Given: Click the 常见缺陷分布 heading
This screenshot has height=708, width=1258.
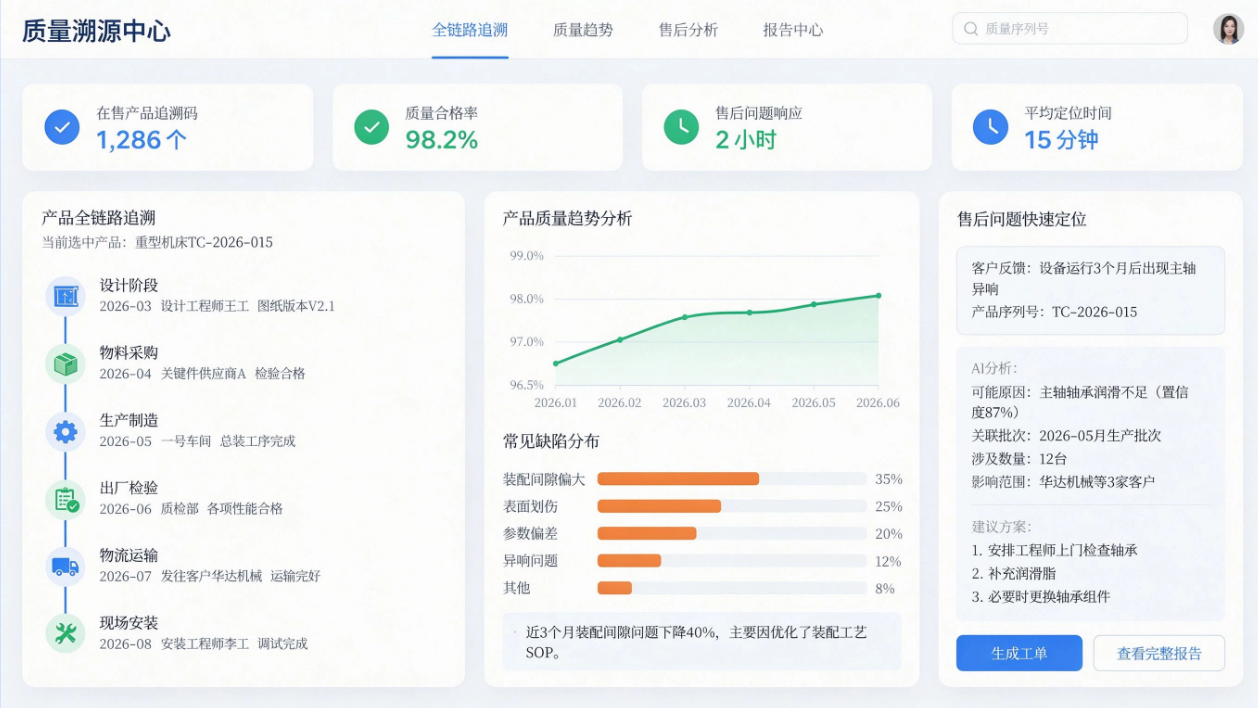Looking at the screenshot, I should click(551, 441).
